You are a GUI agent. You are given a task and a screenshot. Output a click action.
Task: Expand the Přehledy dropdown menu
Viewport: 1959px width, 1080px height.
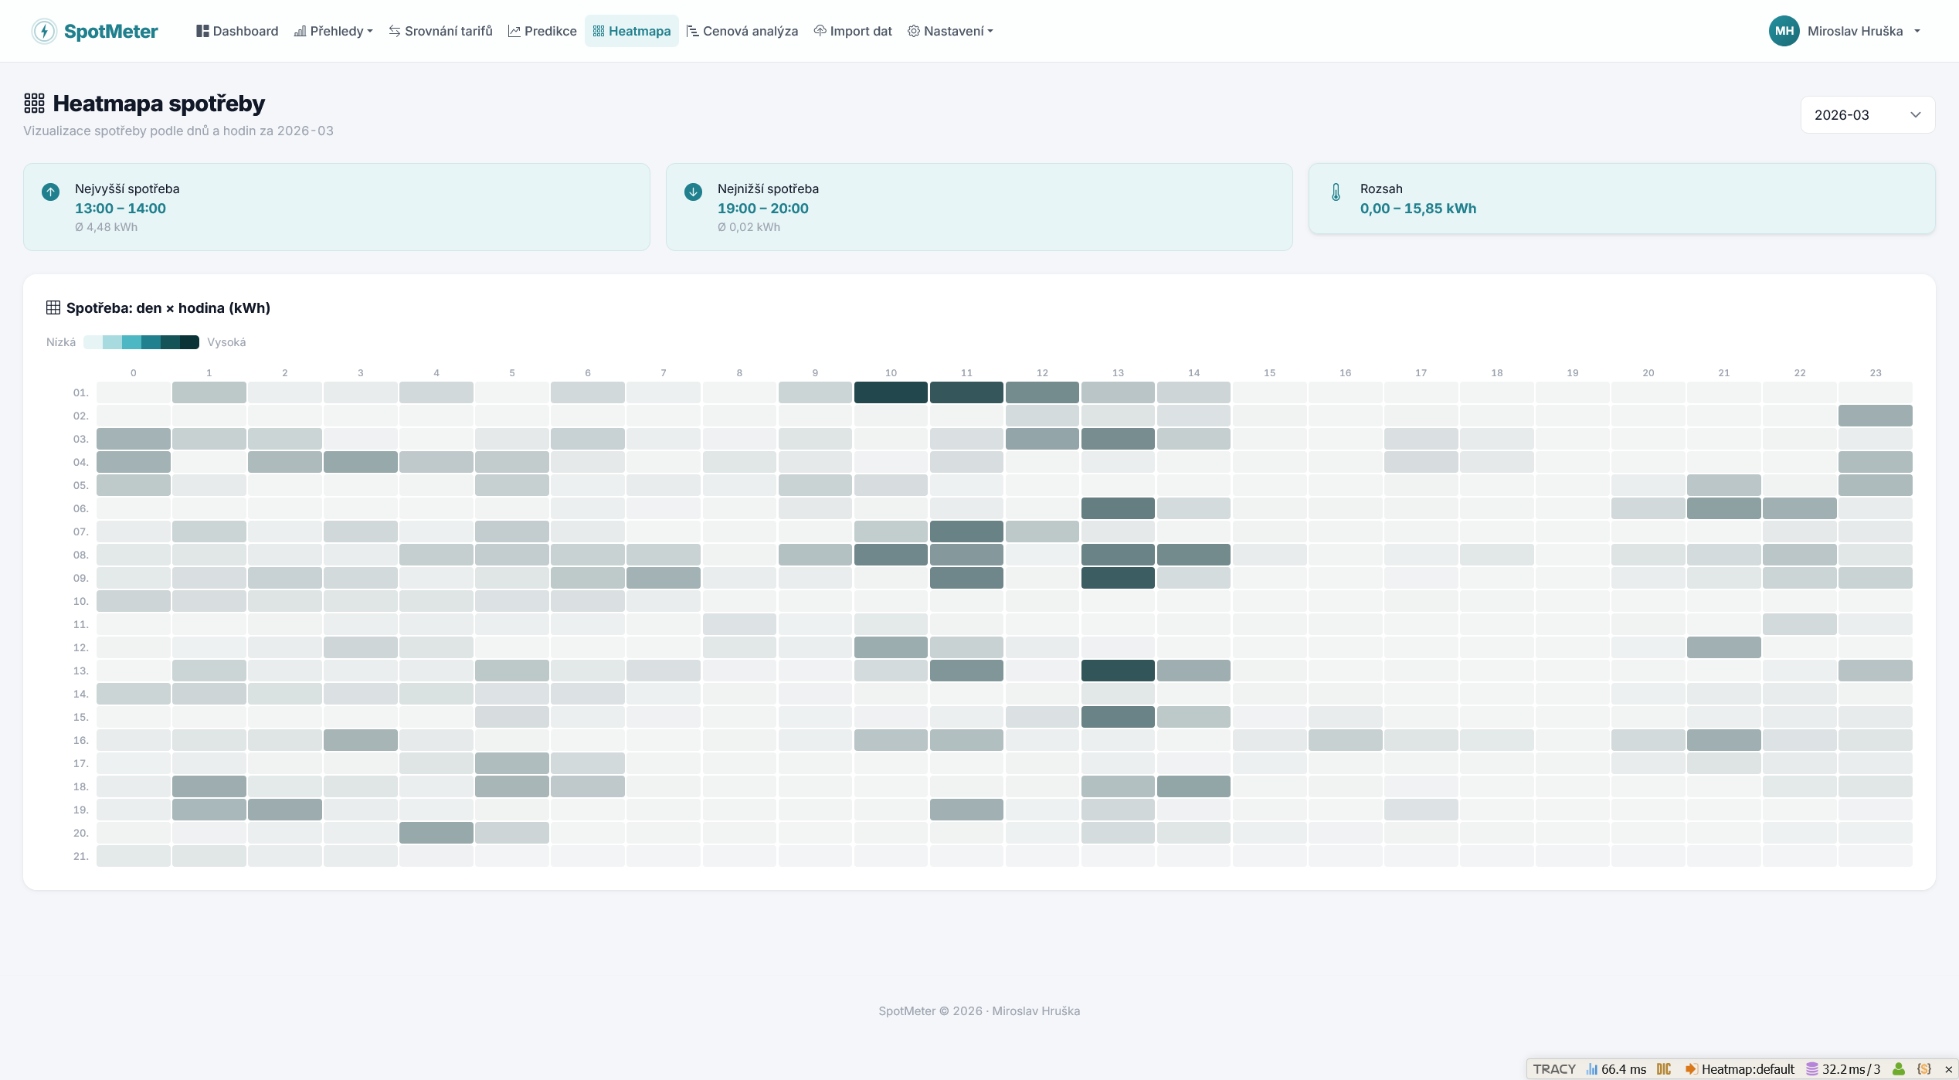(333, 31)
